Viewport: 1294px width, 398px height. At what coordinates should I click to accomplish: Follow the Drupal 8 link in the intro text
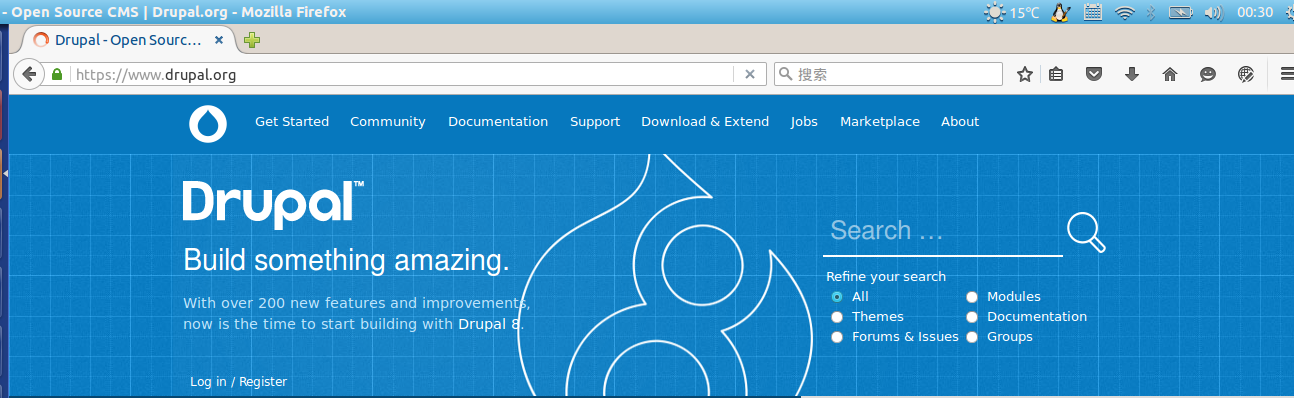489,324
